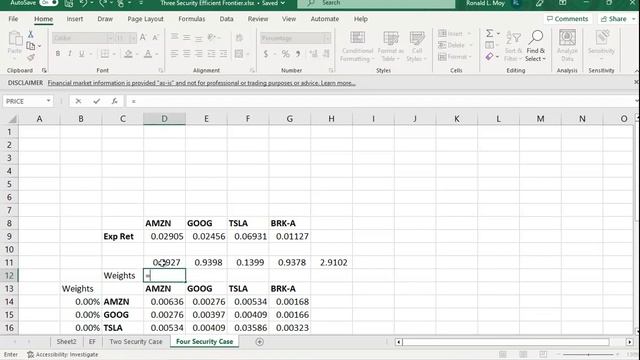Click the Insert cells button
The width and height of the screenshot is (640, 360).
pyautogui.click(x=454, y=33)
